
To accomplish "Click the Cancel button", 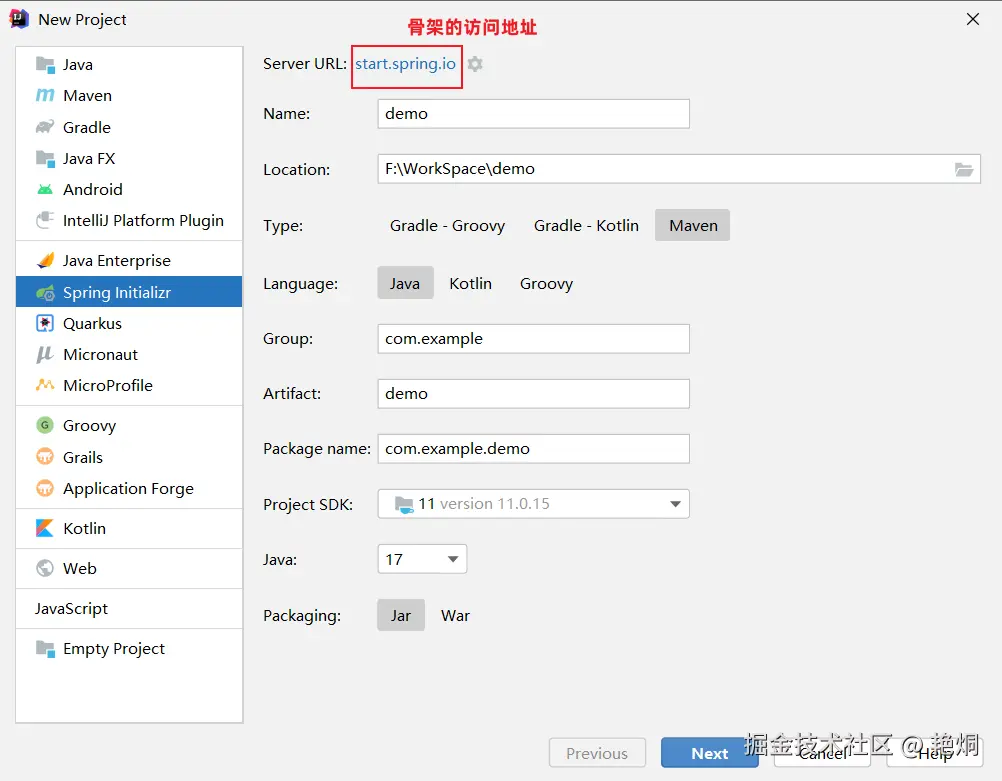I will pyautogui.click(x=822, y=754).
